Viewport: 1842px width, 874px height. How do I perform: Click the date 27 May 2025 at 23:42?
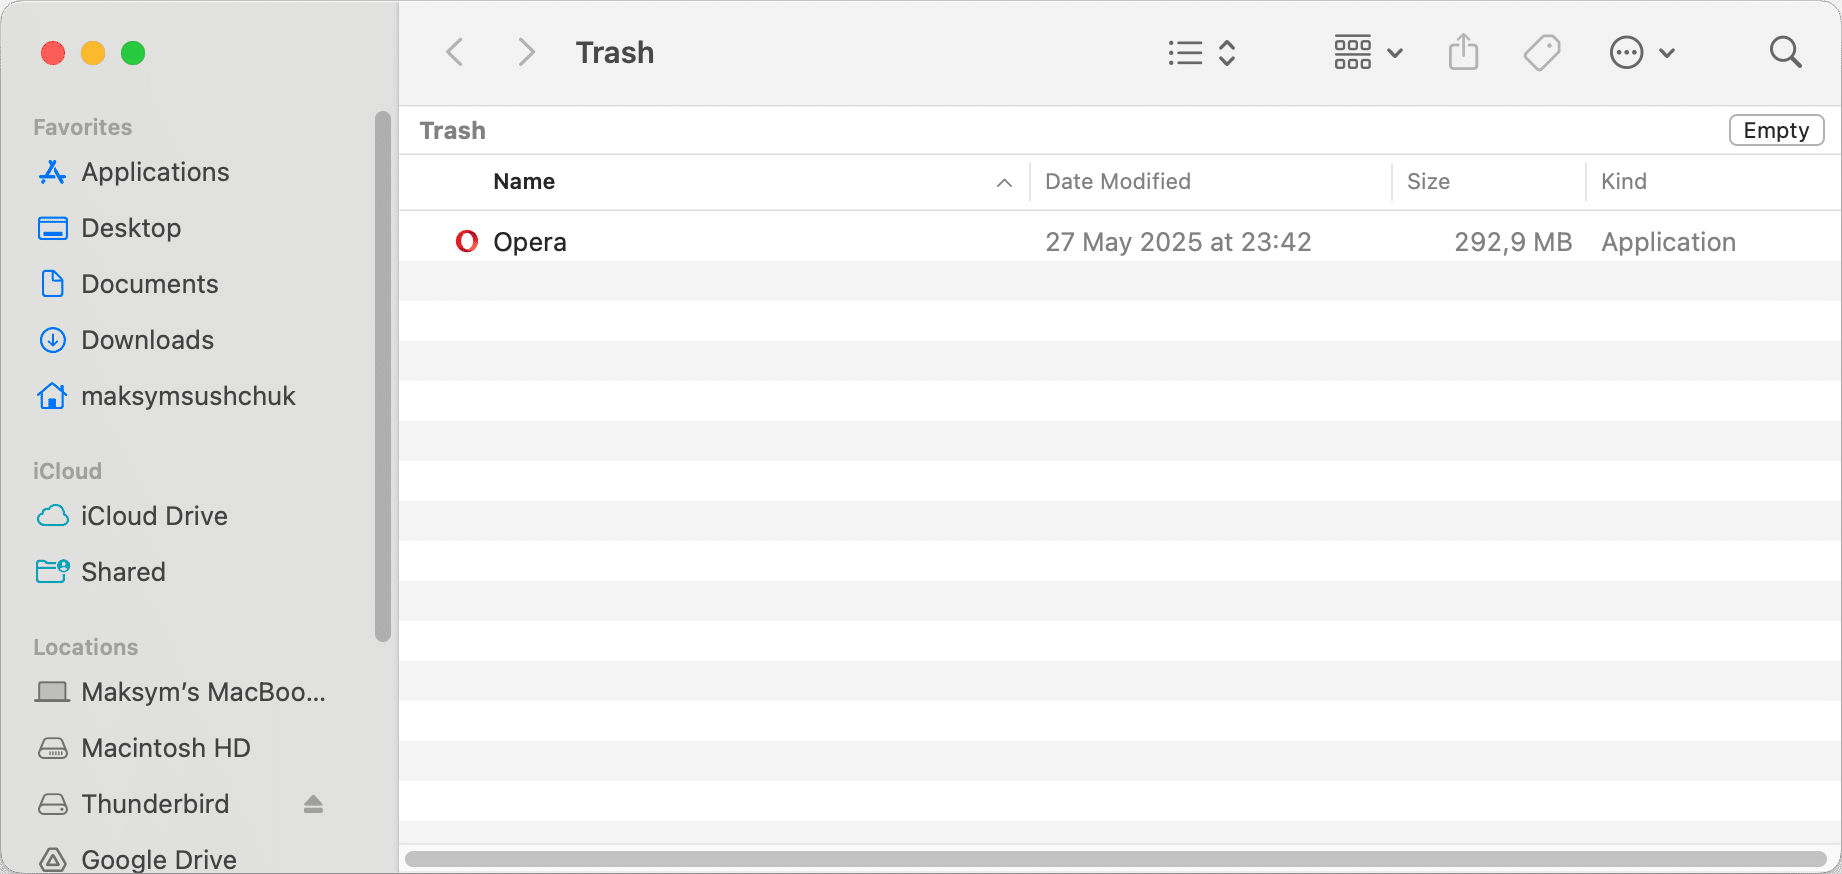click(x=1178, y=242)
